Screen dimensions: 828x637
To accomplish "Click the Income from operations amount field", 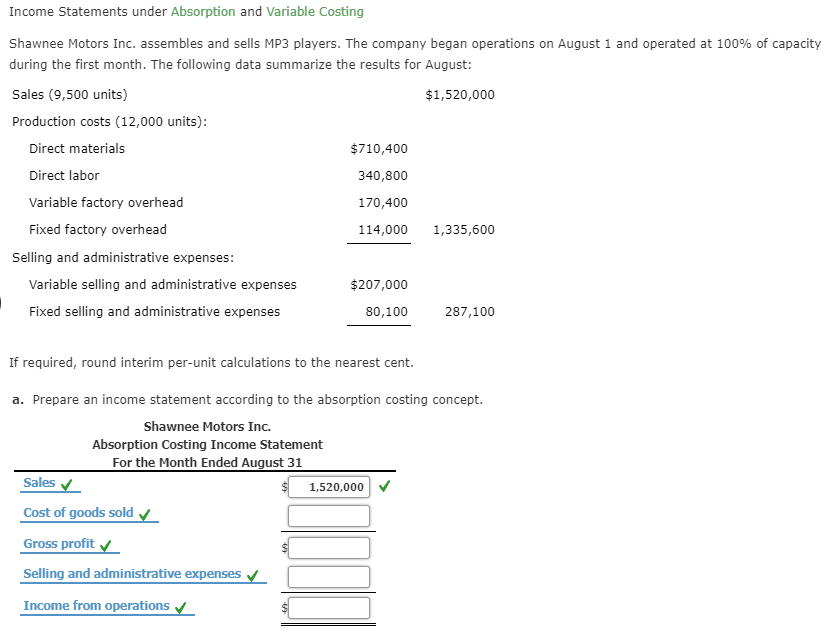I will (328, 607).
